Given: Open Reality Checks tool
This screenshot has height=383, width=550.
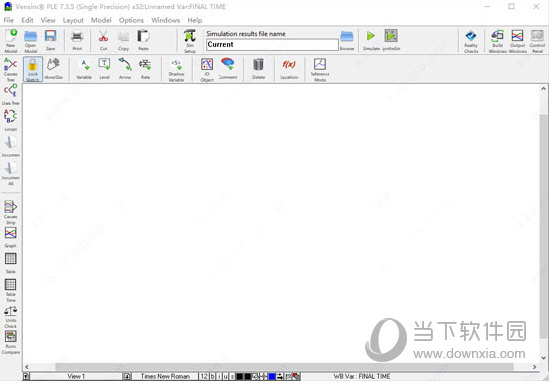Looking at the screenshot, I should coord(471,41).
